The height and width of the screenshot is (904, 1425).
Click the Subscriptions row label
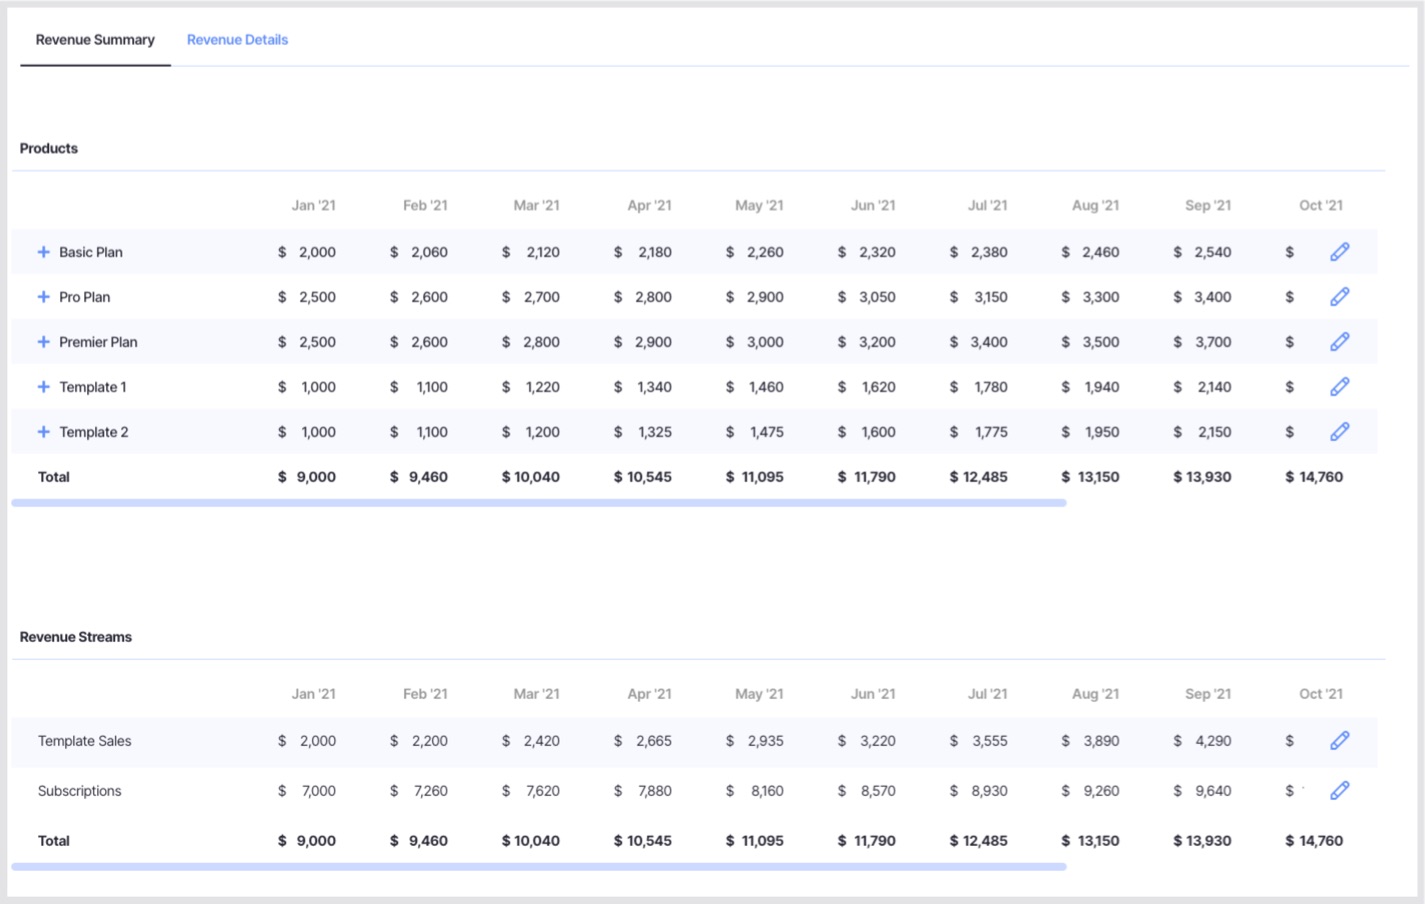click(79, 791)
